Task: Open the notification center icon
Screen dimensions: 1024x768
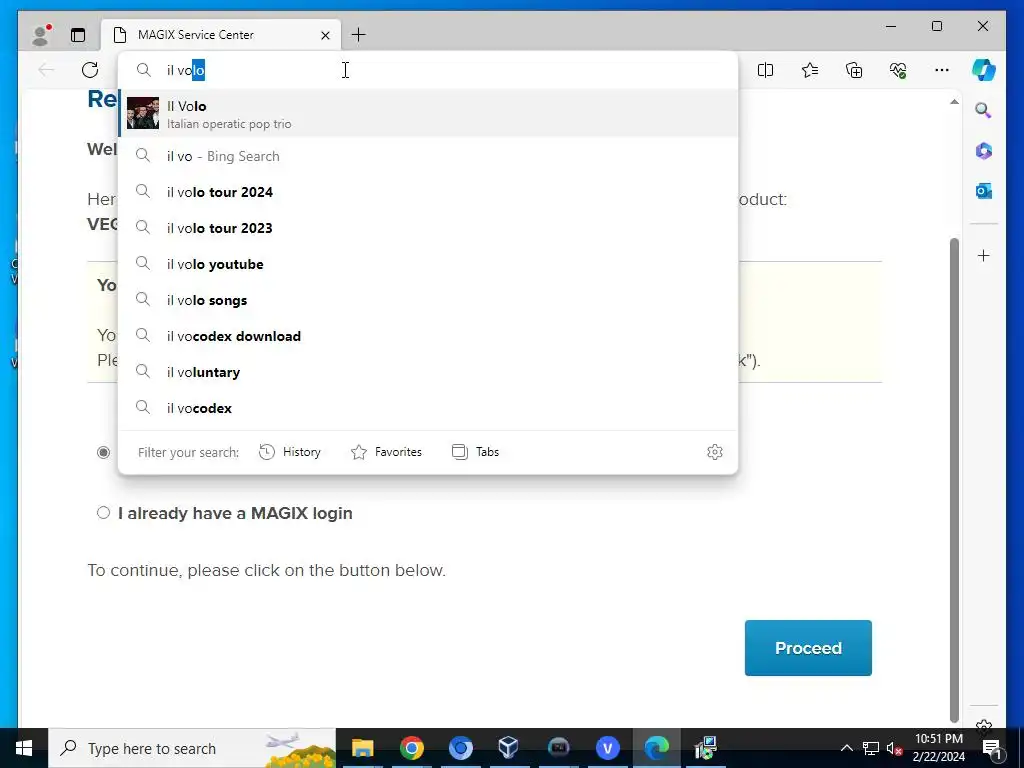Action: point(993,748)
